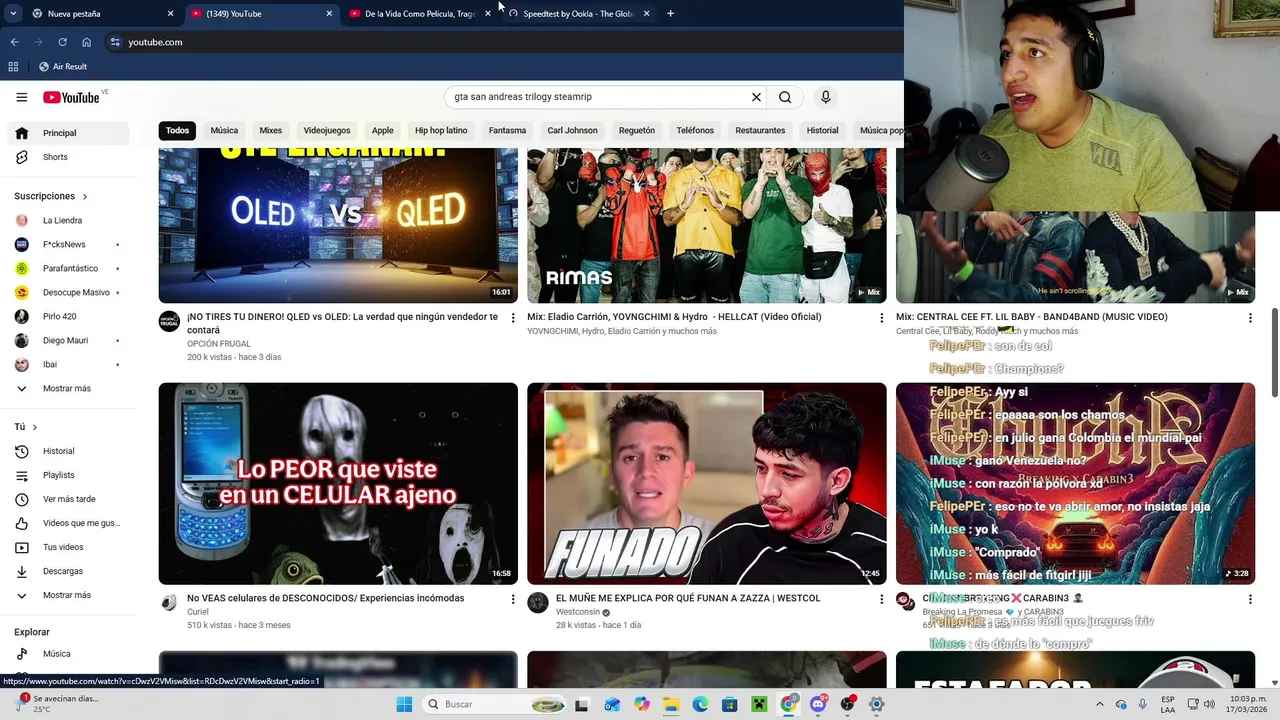The width and height of the screenshot is (1280, 720).
Task: Open options for the celulares de DESCONOCIDOS video
Action: [x=513, y=599]
